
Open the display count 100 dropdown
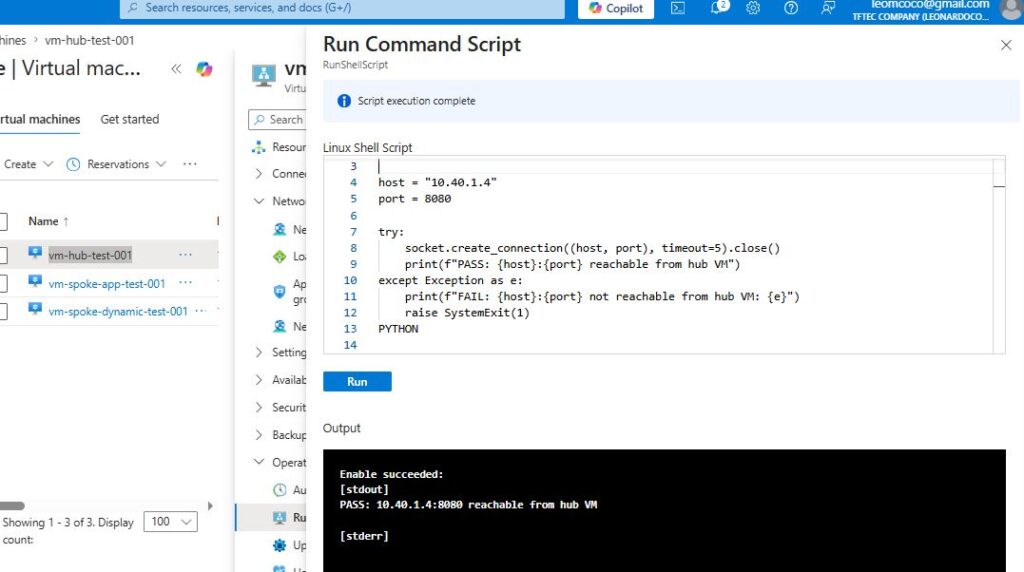click(170, 521)
